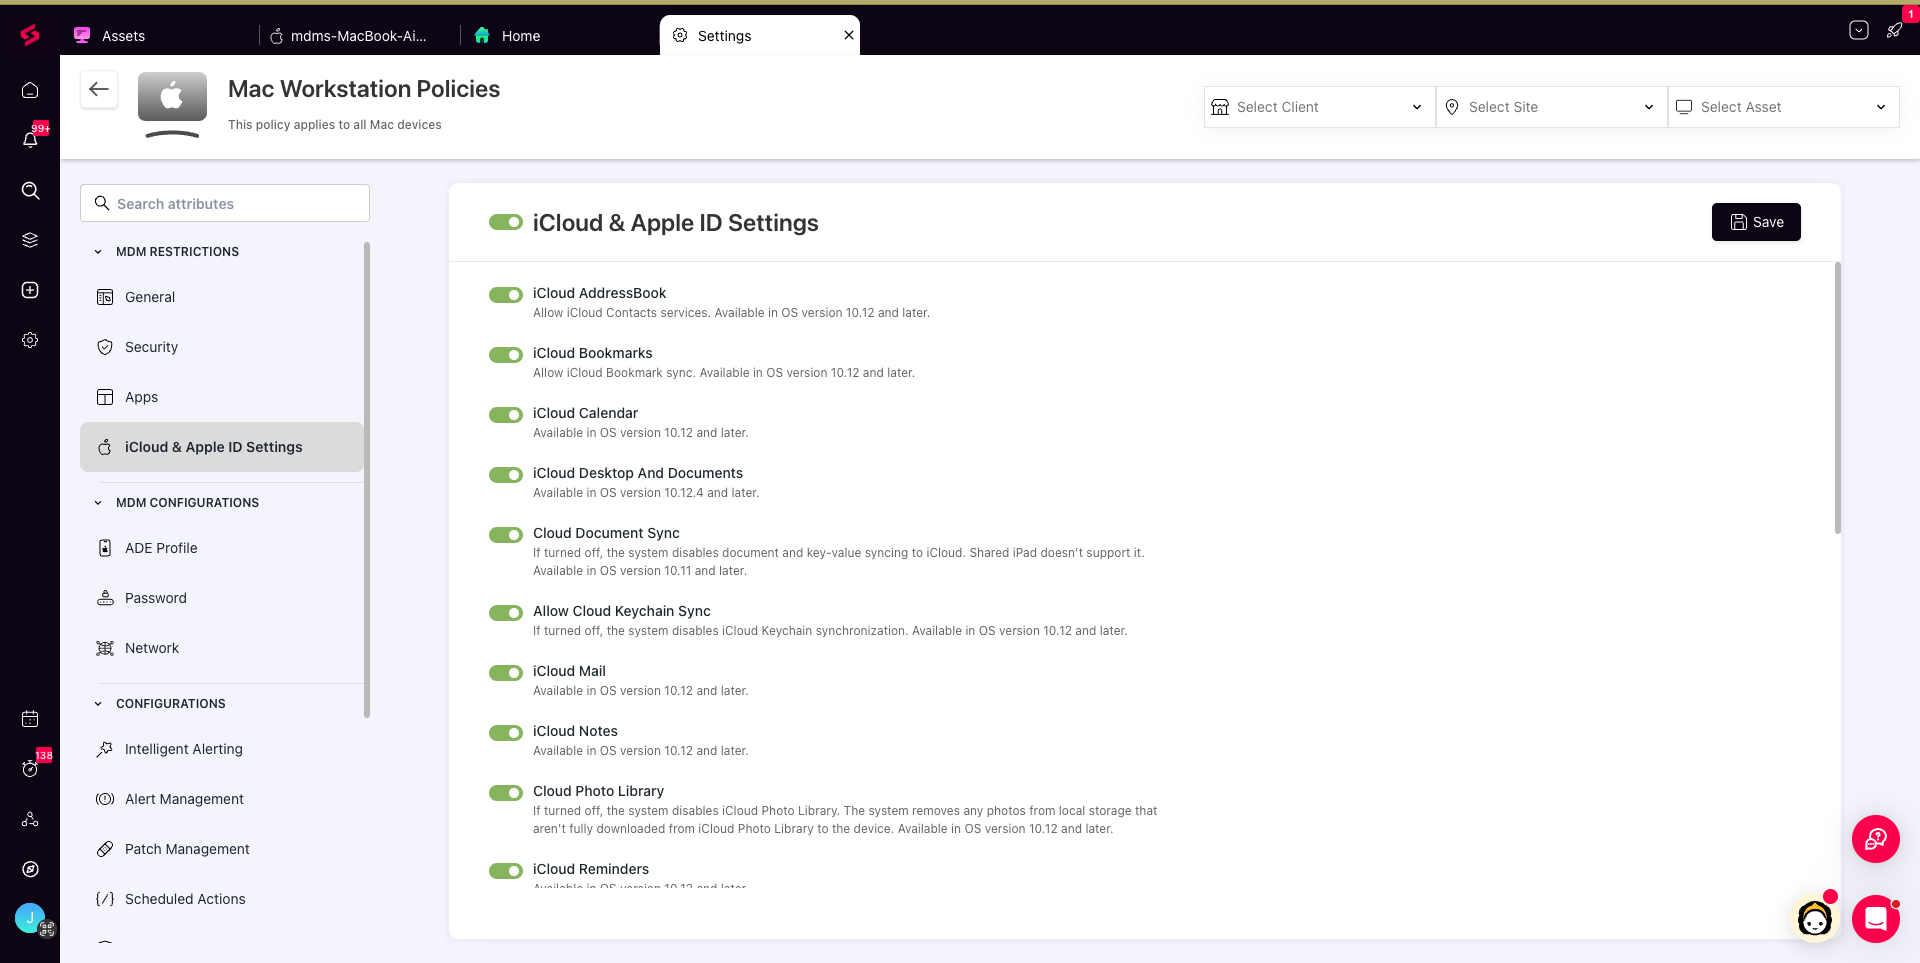This screenshot has width=1920, height=963.
Task: Collapse the MDM CONFIGURATIONS section
Action: coord(98,503)
